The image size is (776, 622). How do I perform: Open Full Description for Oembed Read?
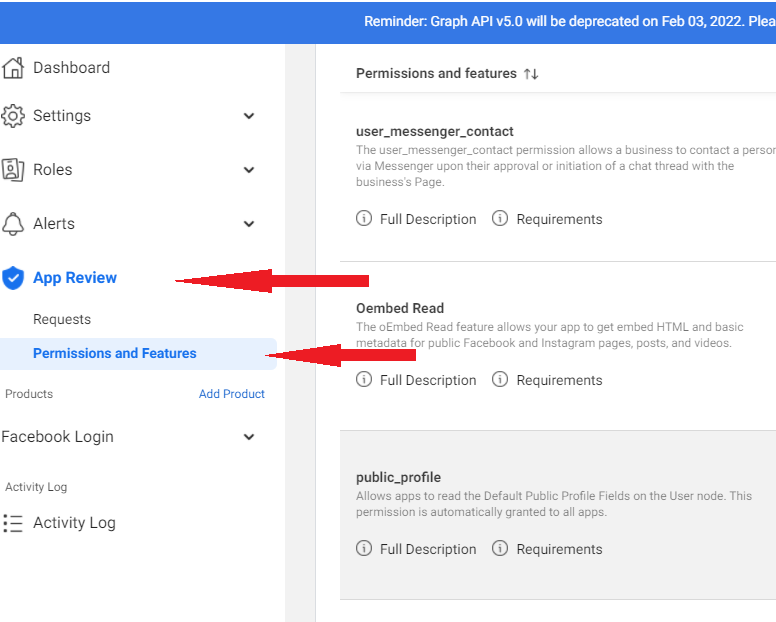tap(428, 381)
